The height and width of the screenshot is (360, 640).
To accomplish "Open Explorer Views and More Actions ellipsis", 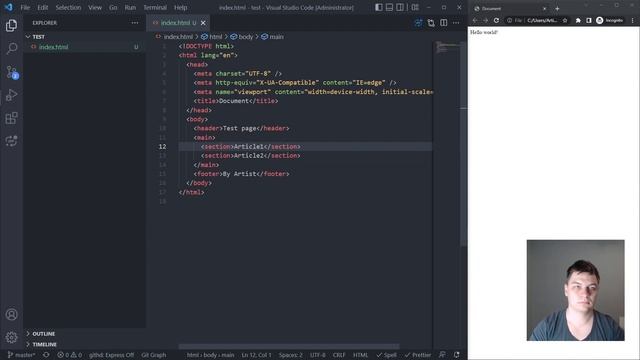I will click(135, 23).
